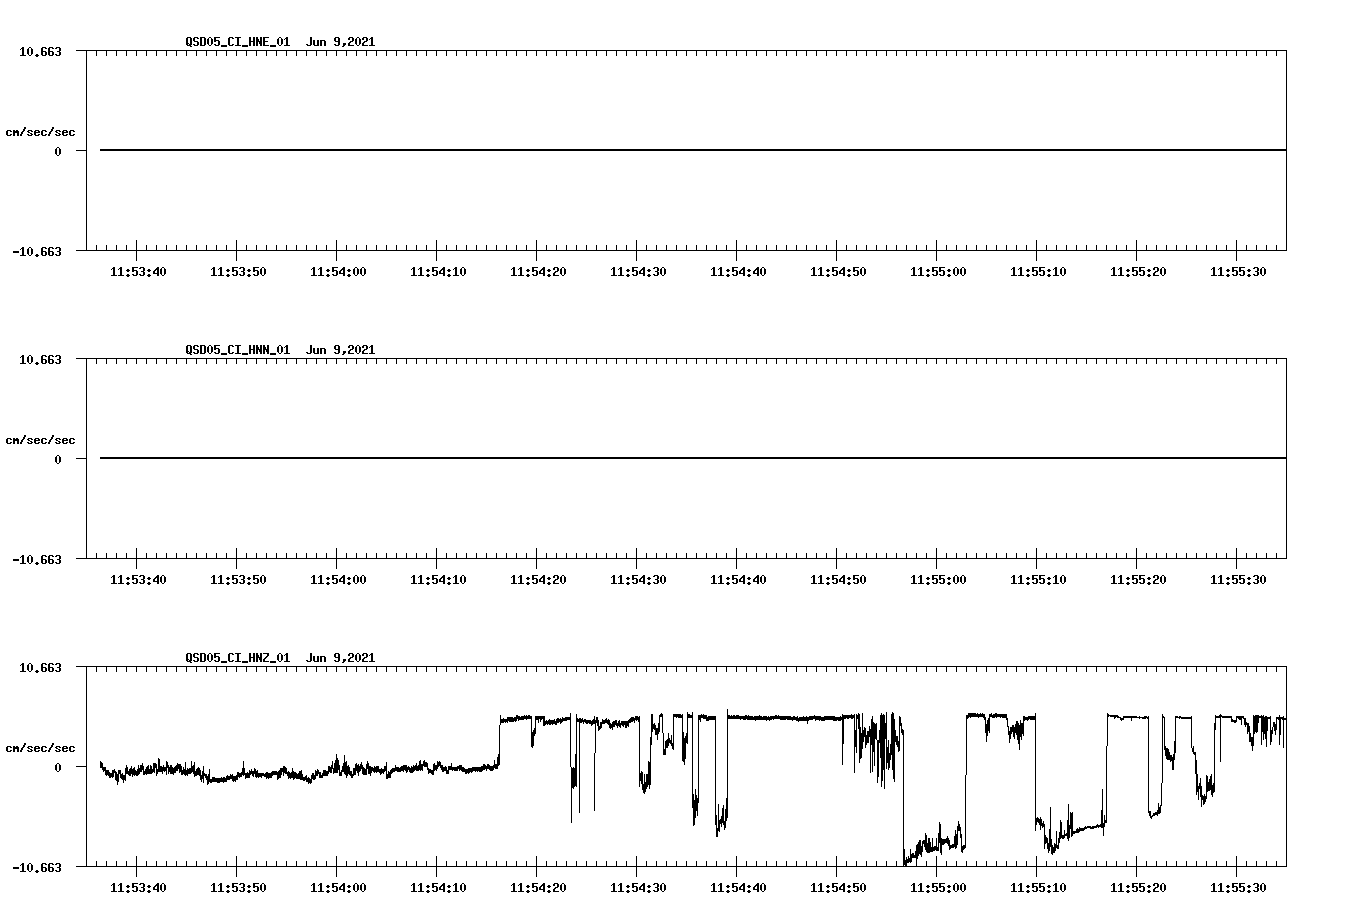Select the -10.663 lower limit on HNZ plot
Viewport: 1358px width, 924px height.
(x=37, y=867)
